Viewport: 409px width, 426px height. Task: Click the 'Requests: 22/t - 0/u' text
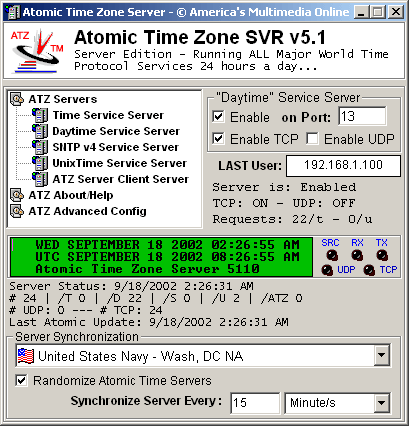[293, 219]
